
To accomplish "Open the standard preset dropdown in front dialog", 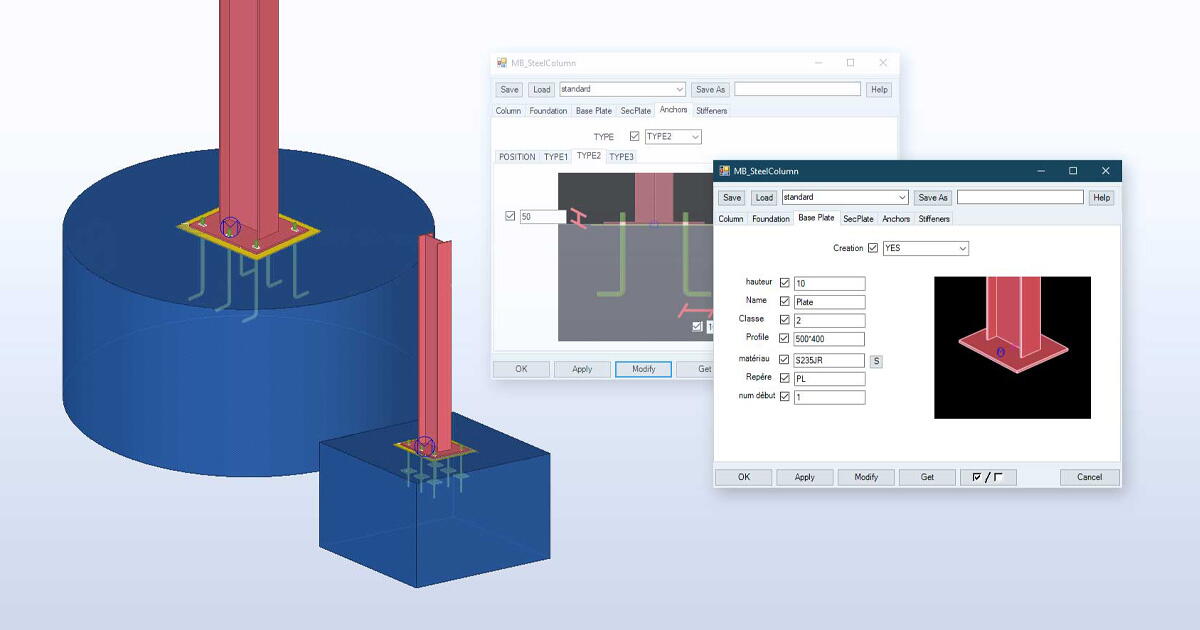I will [900, 197].
